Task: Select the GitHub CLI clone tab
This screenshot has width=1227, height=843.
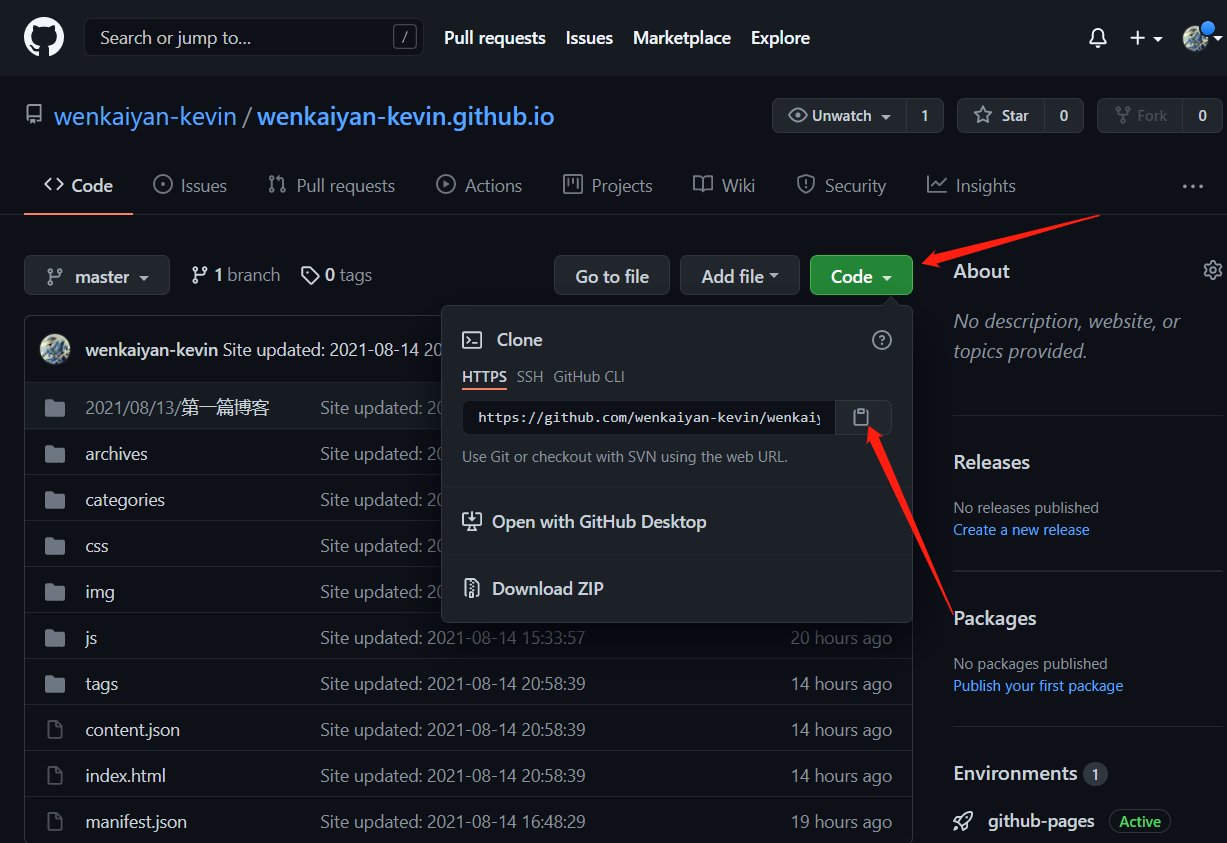Action: click(589, 377)
